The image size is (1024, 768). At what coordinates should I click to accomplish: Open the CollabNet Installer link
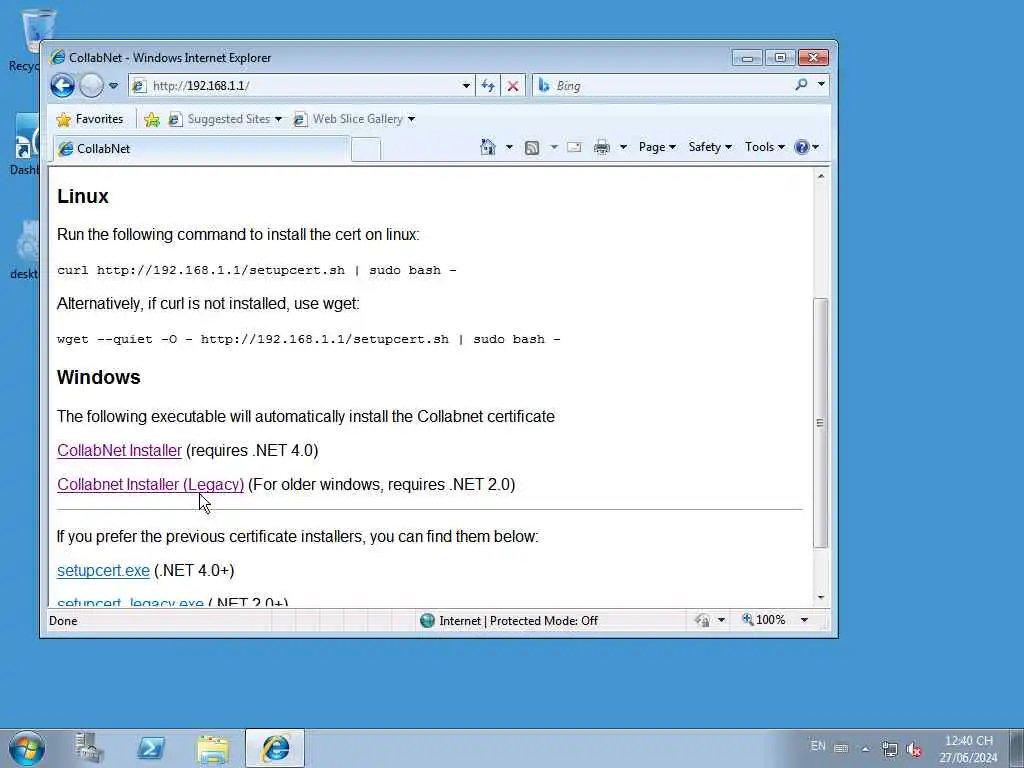coord(120,451)
